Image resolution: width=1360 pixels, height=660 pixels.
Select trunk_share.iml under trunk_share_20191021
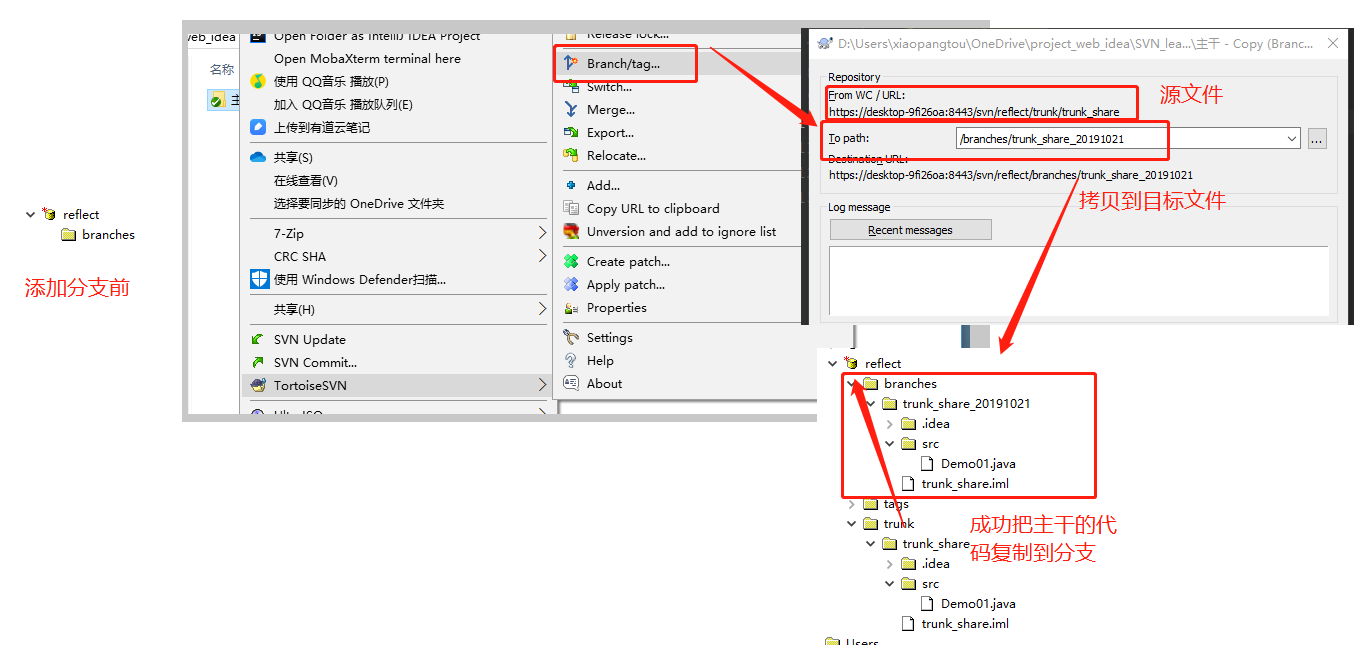(x=965, y=484)
